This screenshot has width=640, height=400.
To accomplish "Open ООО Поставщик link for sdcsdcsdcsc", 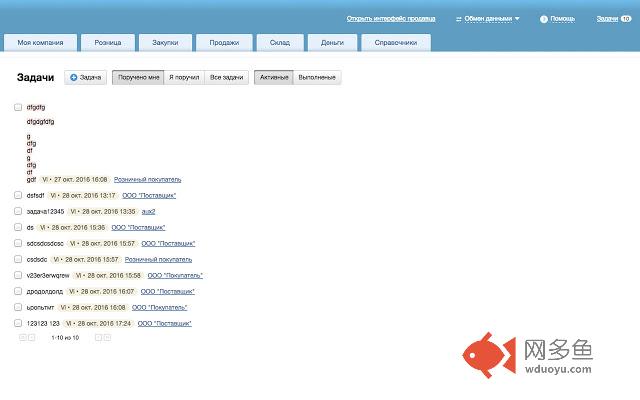I will [168, 244].
